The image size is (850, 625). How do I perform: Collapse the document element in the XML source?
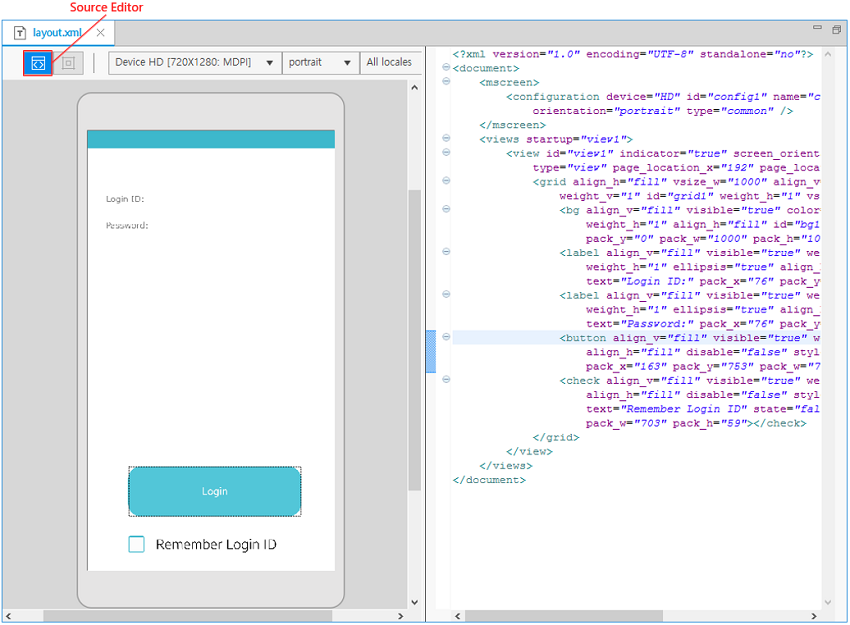446,68
